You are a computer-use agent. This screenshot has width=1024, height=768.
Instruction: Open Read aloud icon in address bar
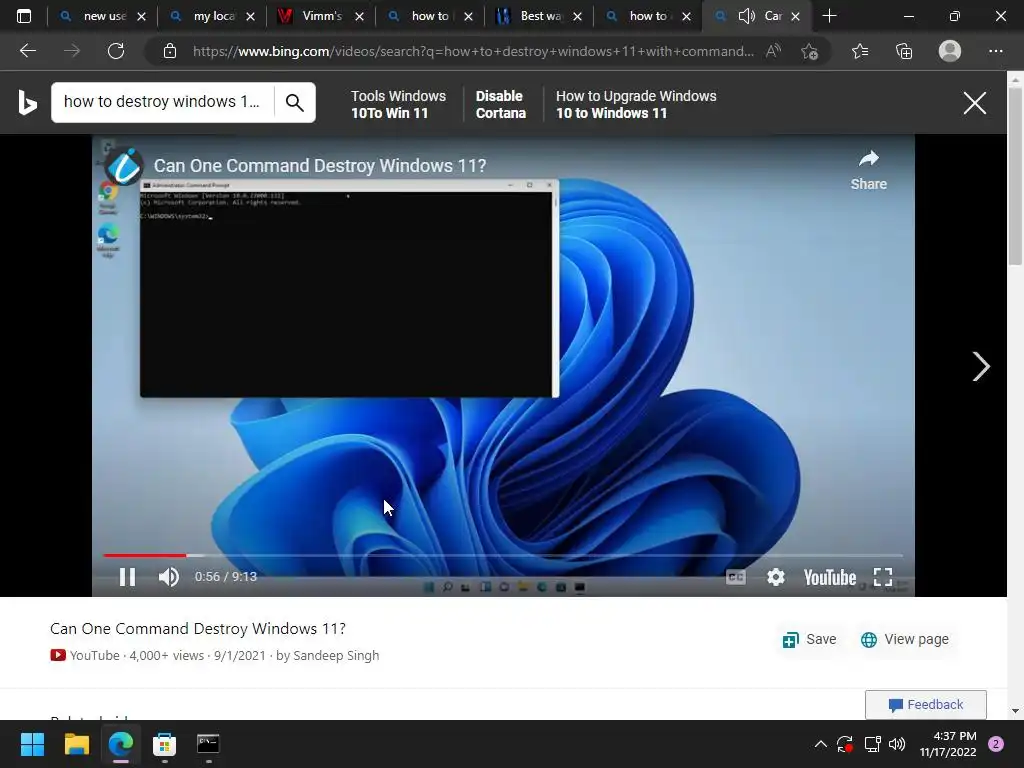point(773,51)
